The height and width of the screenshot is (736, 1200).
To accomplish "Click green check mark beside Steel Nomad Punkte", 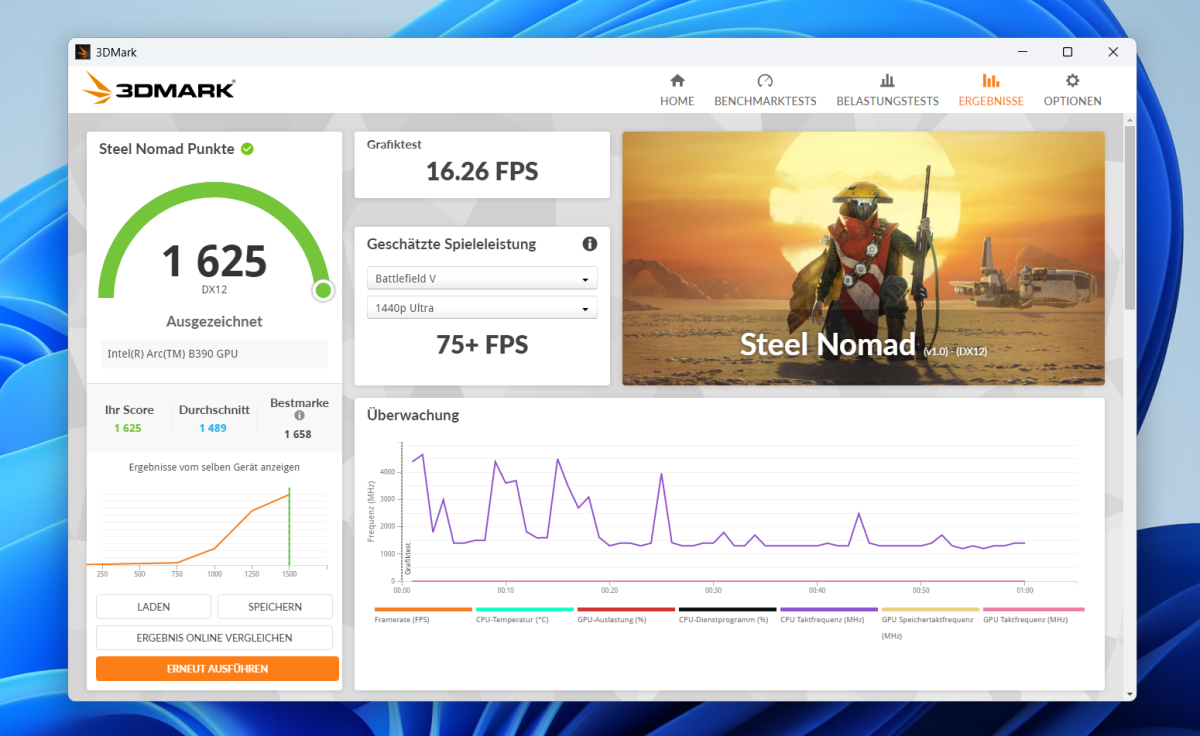I will point(247,149).
